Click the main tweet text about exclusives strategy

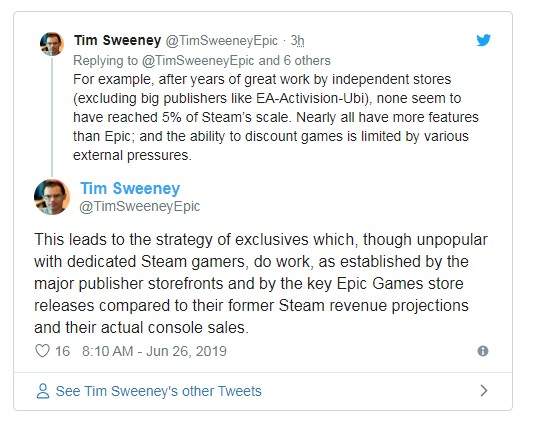click(x=261, y=283)
